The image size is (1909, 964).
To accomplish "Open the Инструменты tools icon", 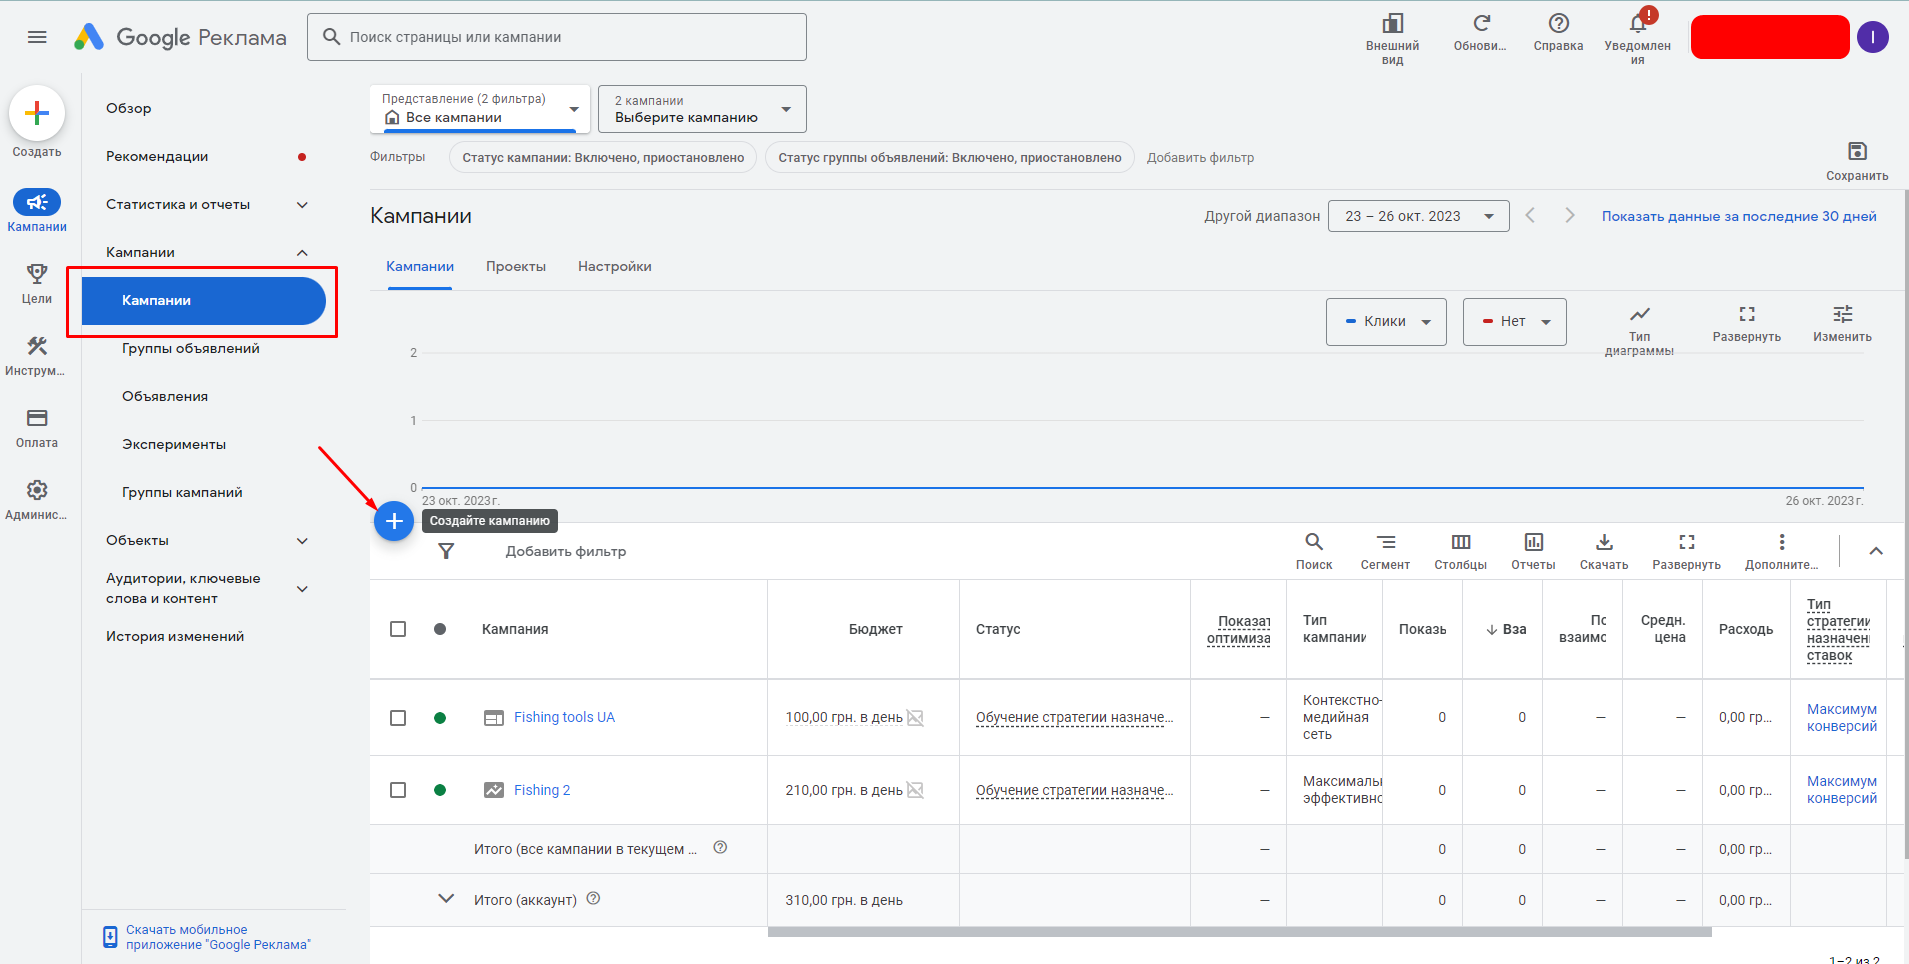I will [x=37, y=346].
